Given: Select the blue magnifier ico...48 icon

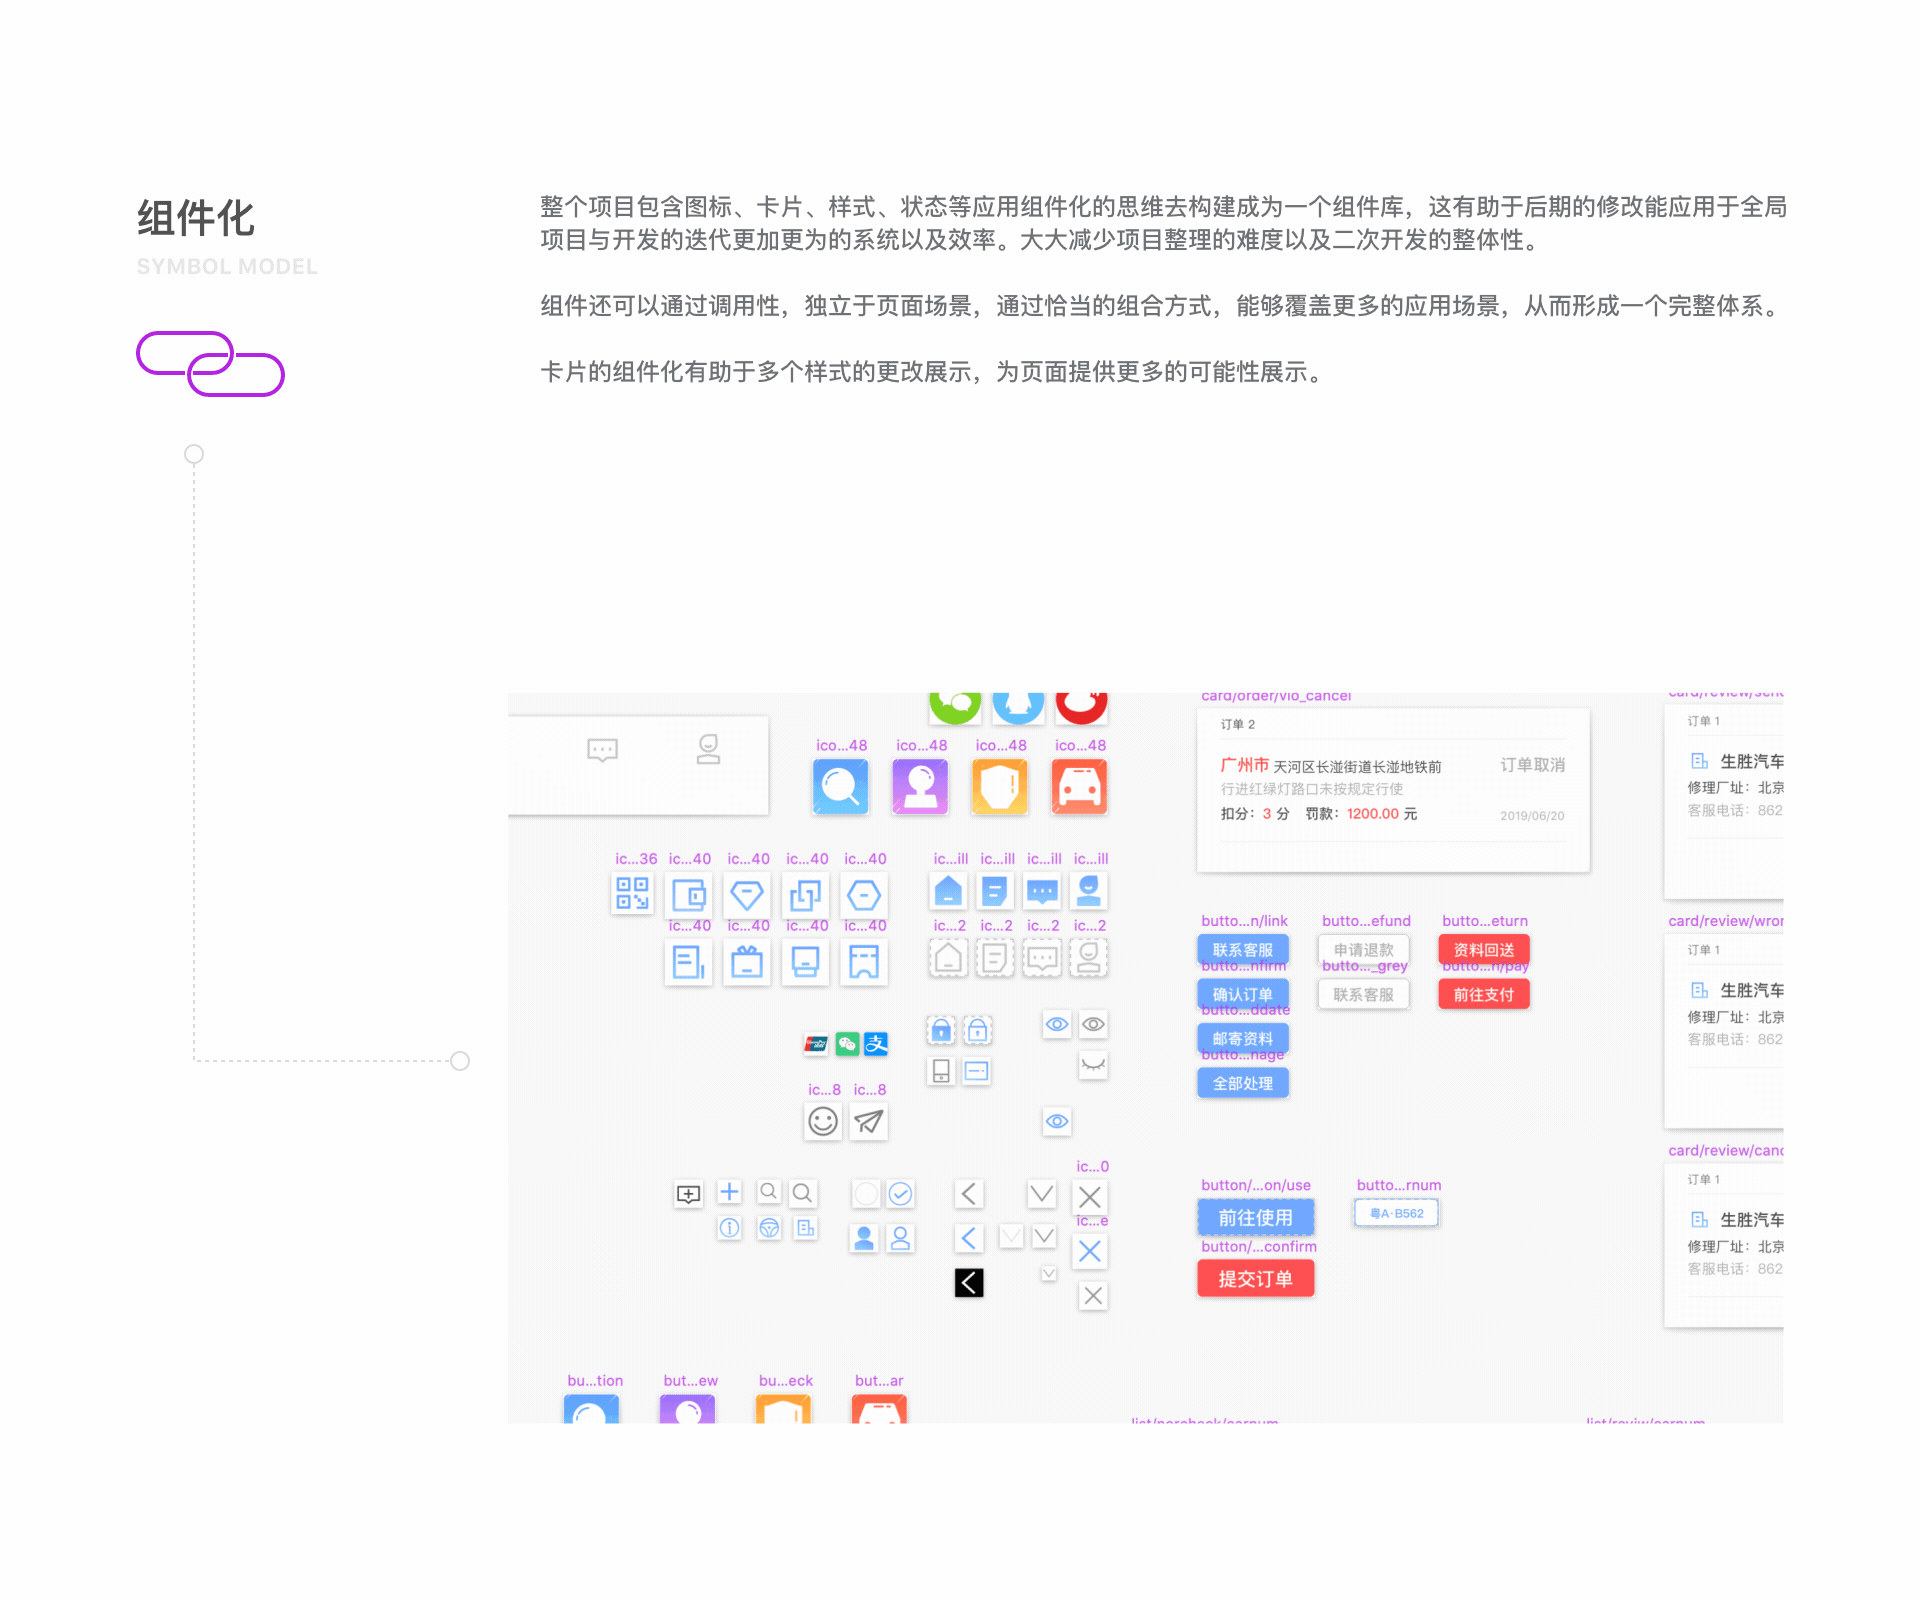Looking at the screenshot, I should 840,787.
